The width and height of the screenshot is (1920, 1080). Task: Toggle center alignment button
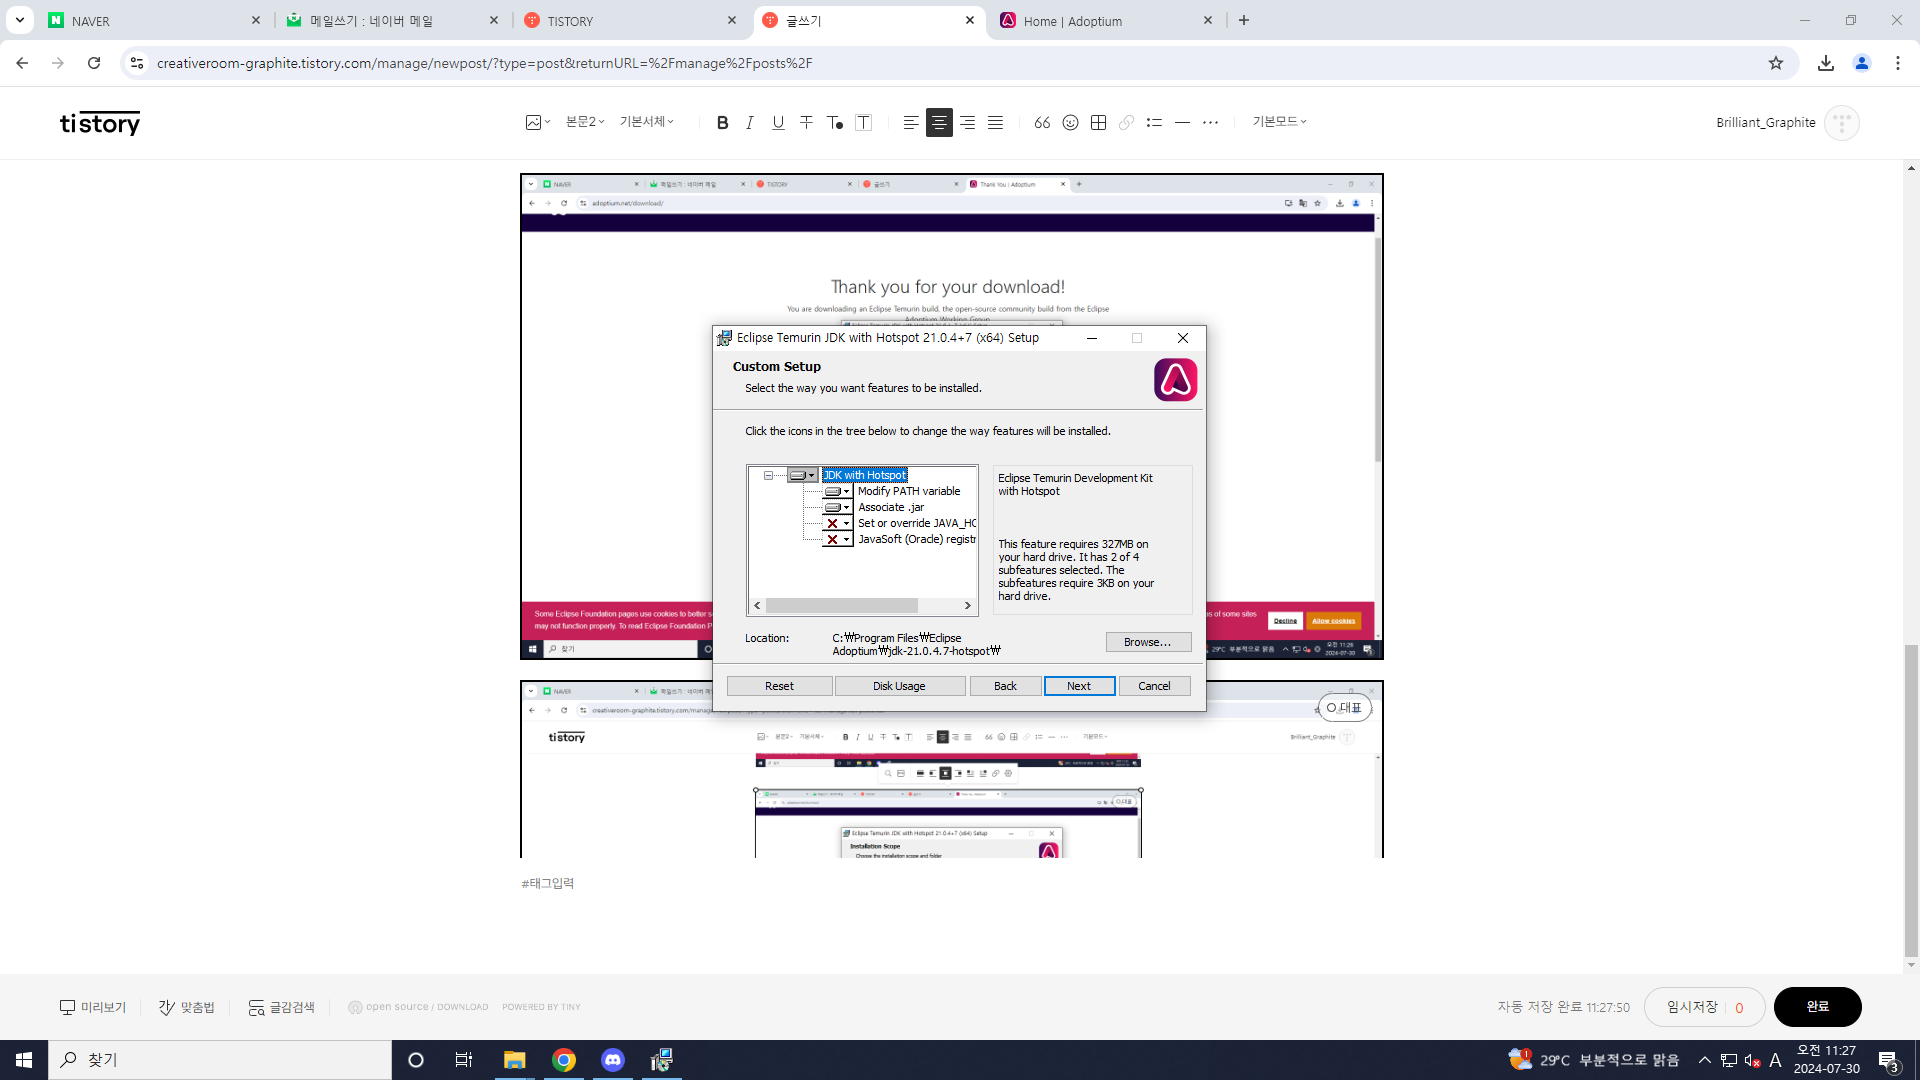(x=939, y=122)
